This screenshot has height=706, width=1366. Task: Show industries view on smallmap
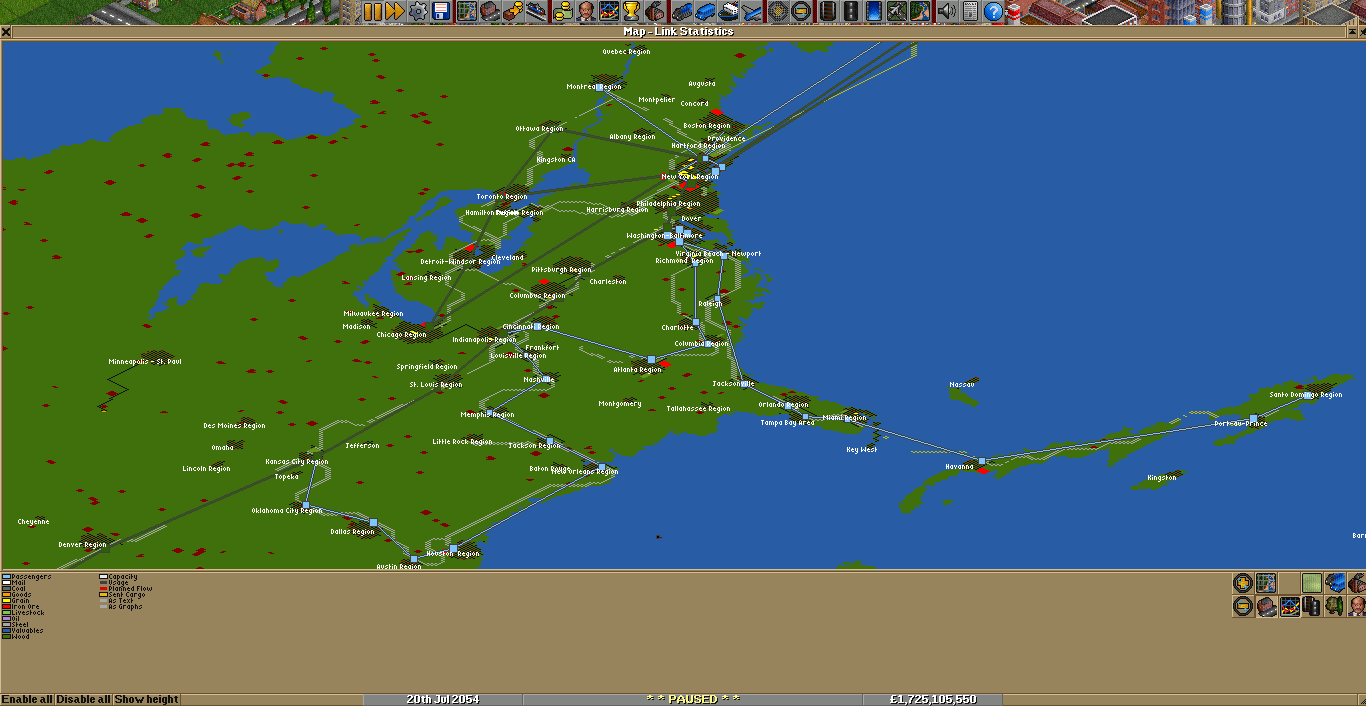tap(1357, 583)
